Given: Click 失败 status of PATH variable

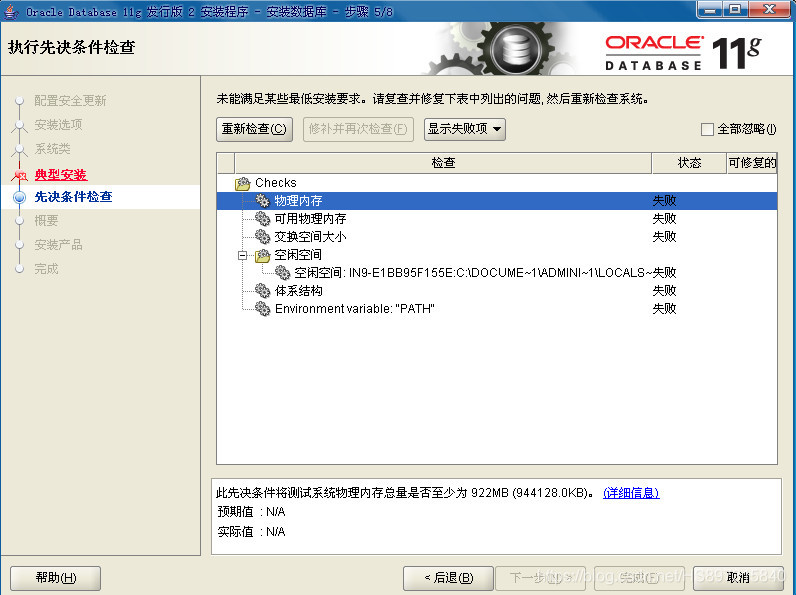Looking at the screenshot, I should click(664, 309).
